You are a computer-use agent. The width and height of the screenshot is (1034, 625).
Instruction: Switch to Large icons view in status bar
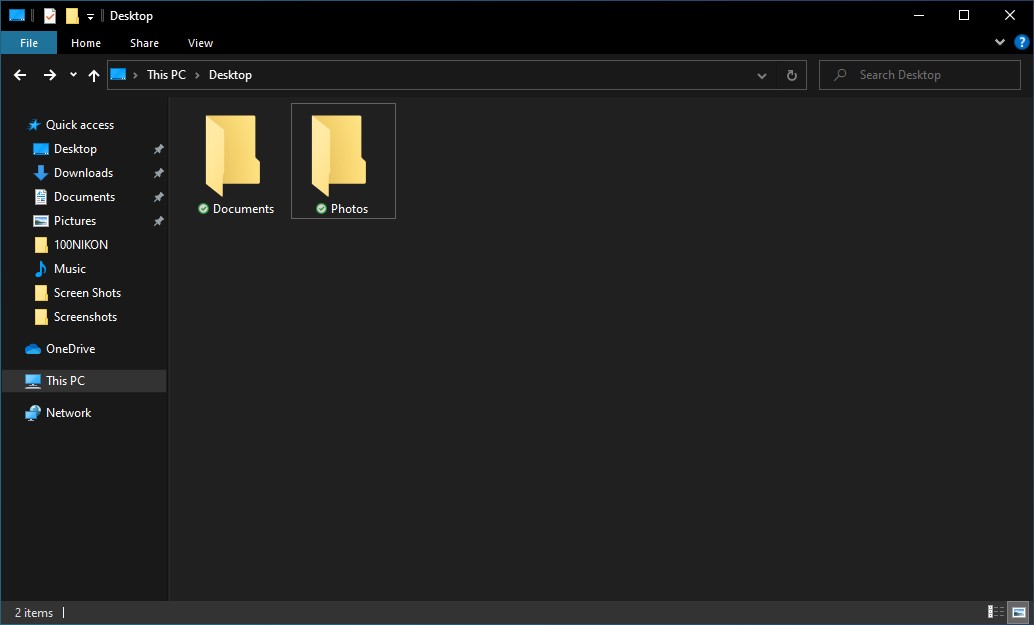pyautogui.click(x=1019, y=612)
